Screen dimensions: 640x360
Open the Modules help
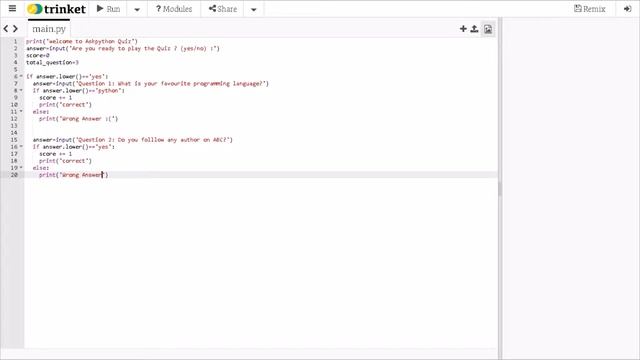(x=174, y=9)
